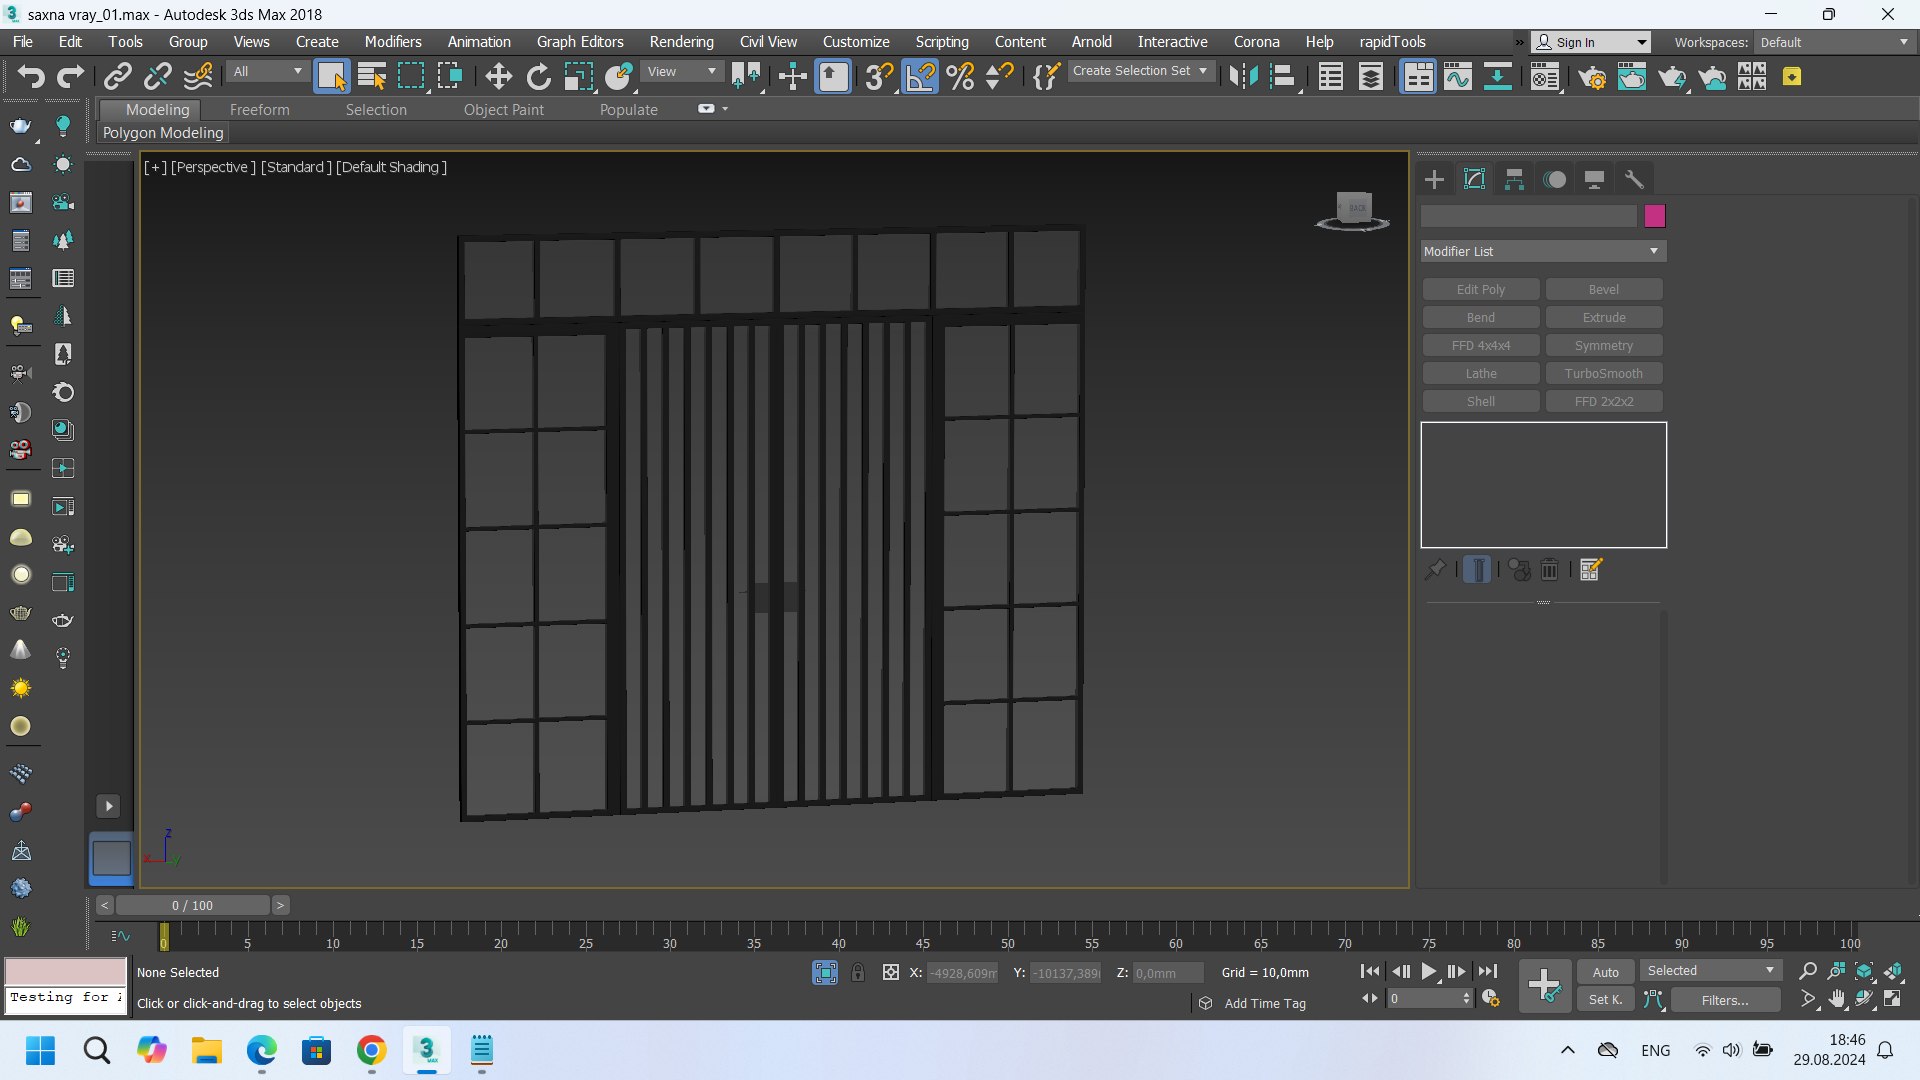Select the Select and Move tool
Screen dimensions: 1920x1080
tap(498, 77)
